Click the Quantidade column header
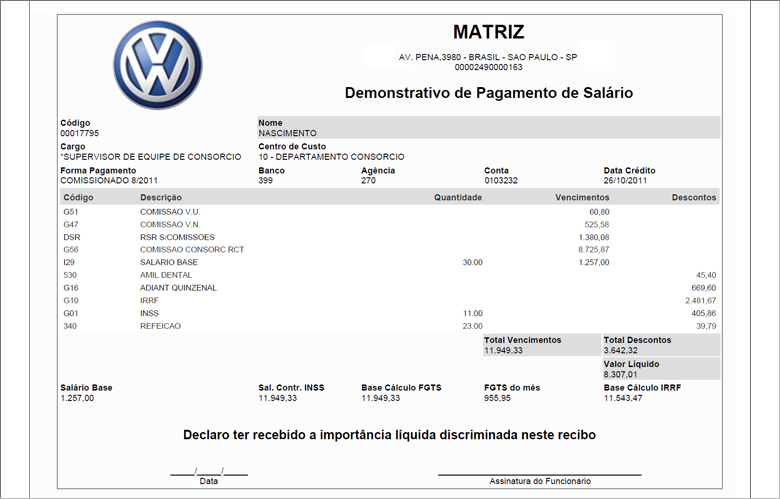Screen dimensions: 780x499 [x=458, y=198]
